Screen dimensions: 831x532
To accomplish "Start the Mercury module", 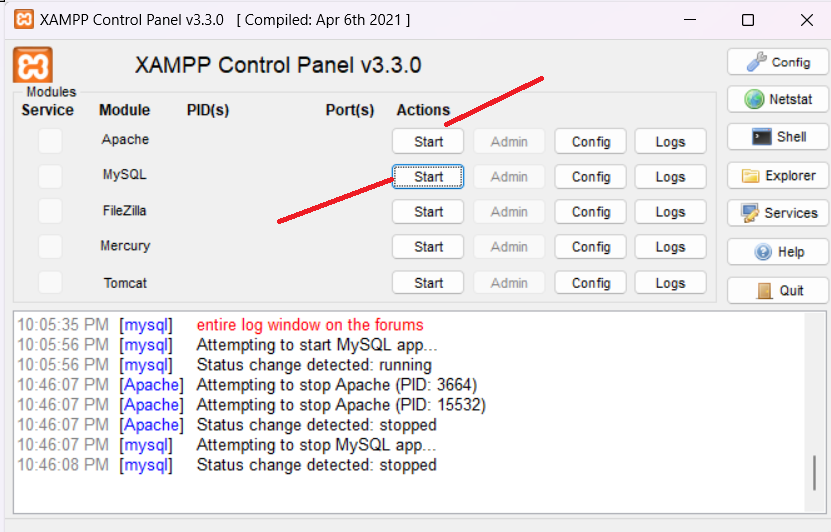I will pos(428,247).
